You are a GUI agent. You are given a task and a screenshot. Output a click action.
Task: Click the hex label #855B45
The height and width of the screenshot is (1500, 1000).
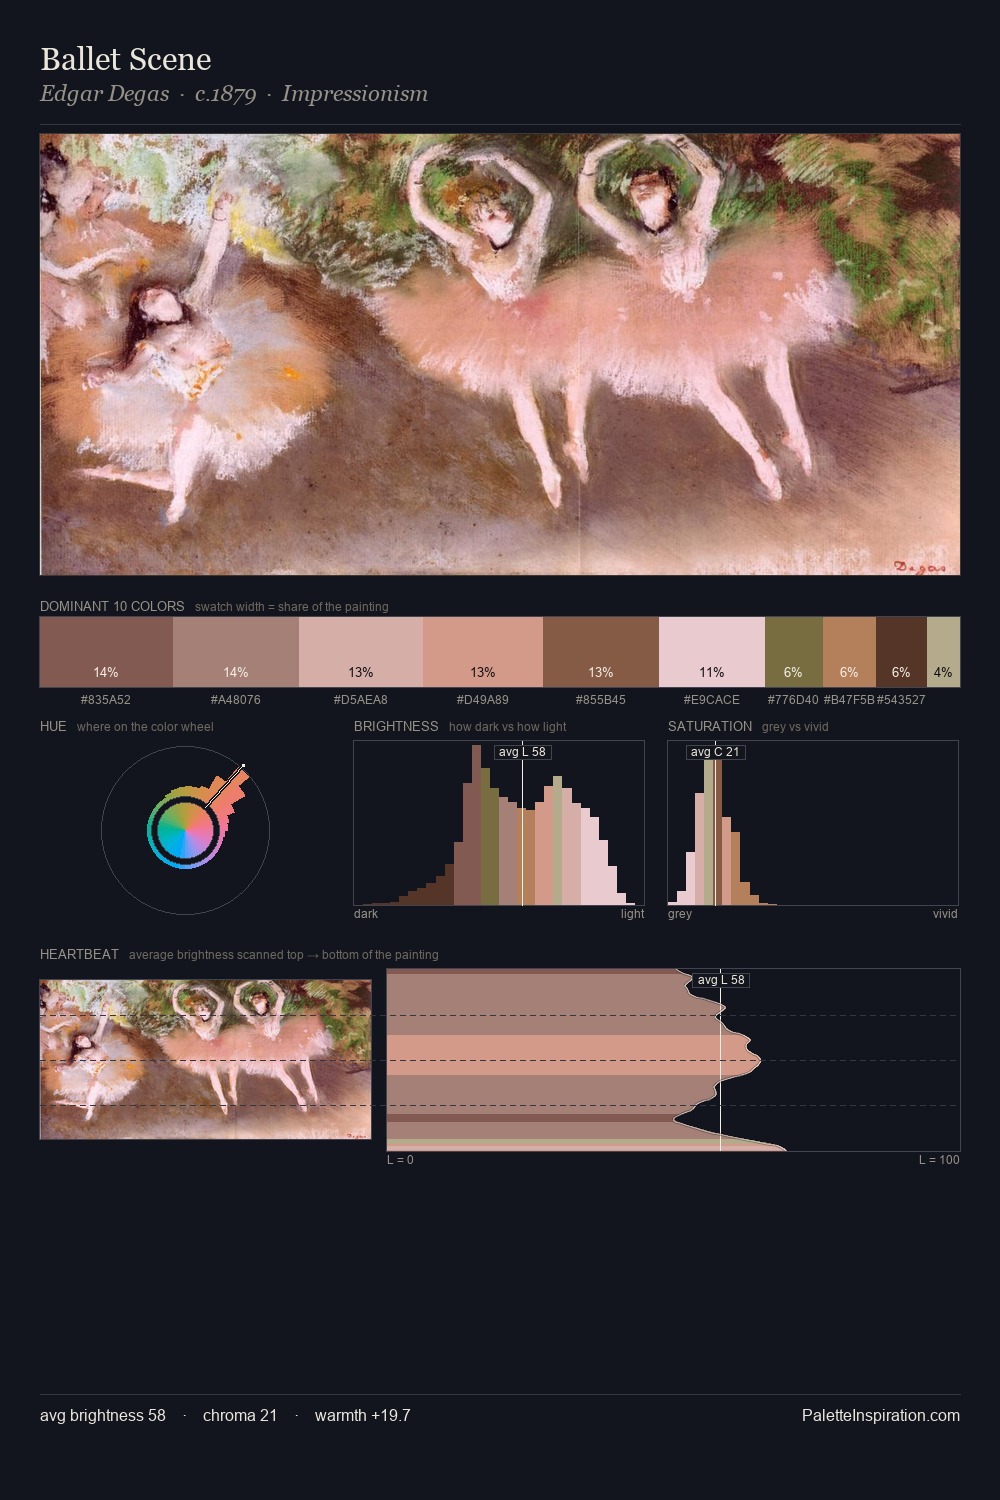click(x=601, y=700)
